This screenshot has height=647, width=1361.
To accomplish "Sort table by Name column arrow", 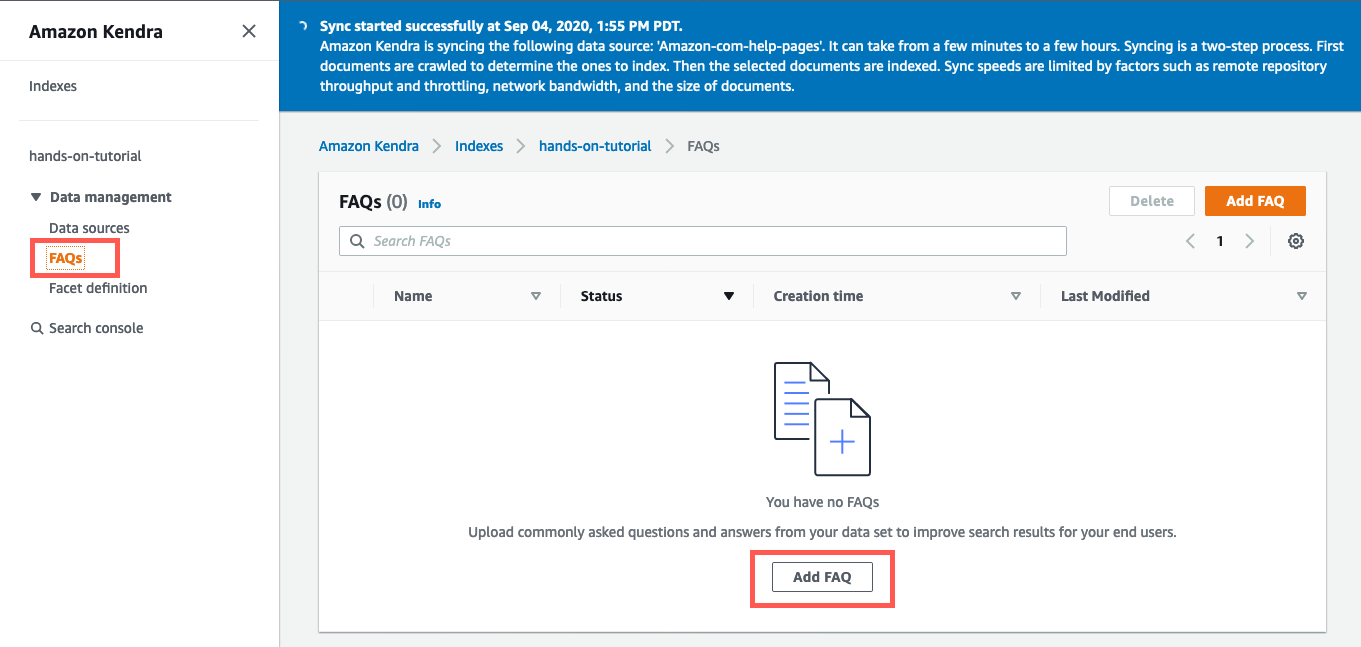I will point(536,296).
